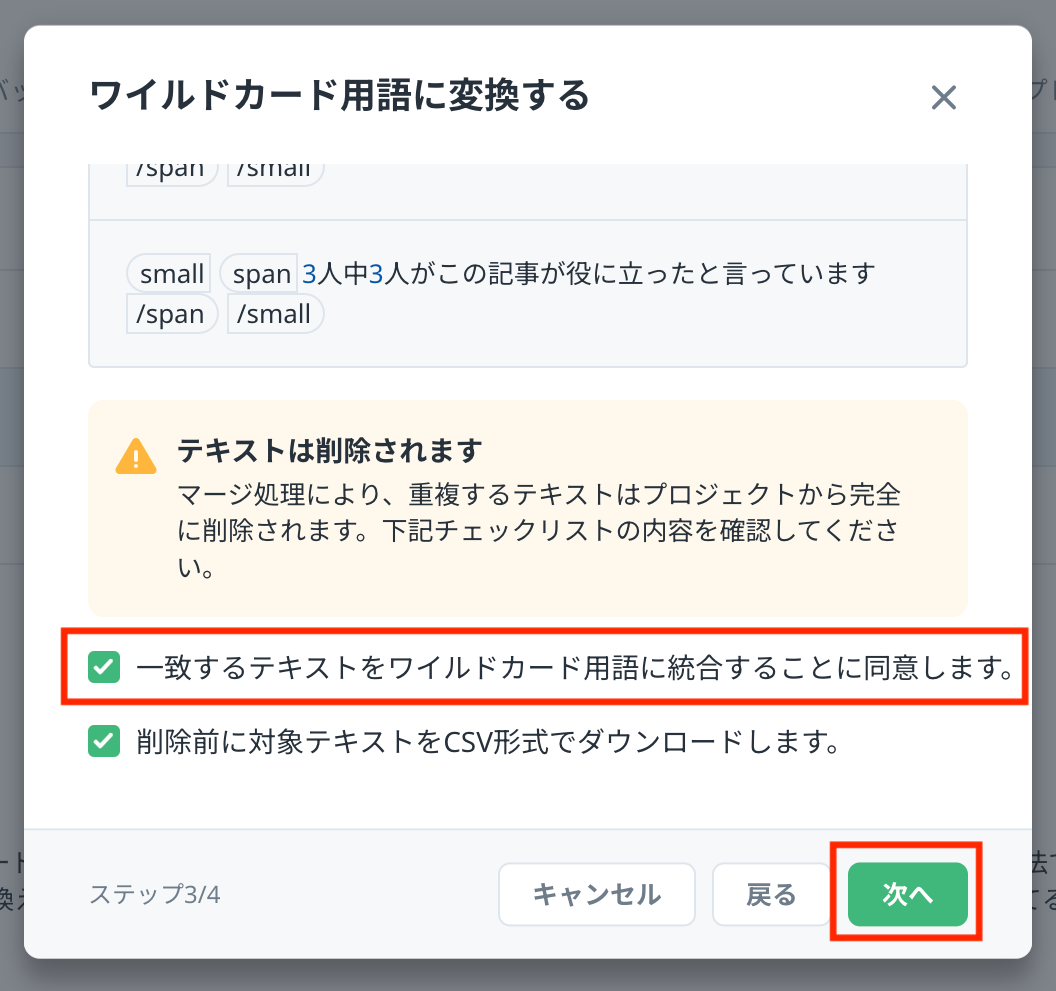The height and width of the screenshot is (991, 1056).
Task: Close the ワイルドカード用語に変換する dialog
Action: [x=944, y=98]
